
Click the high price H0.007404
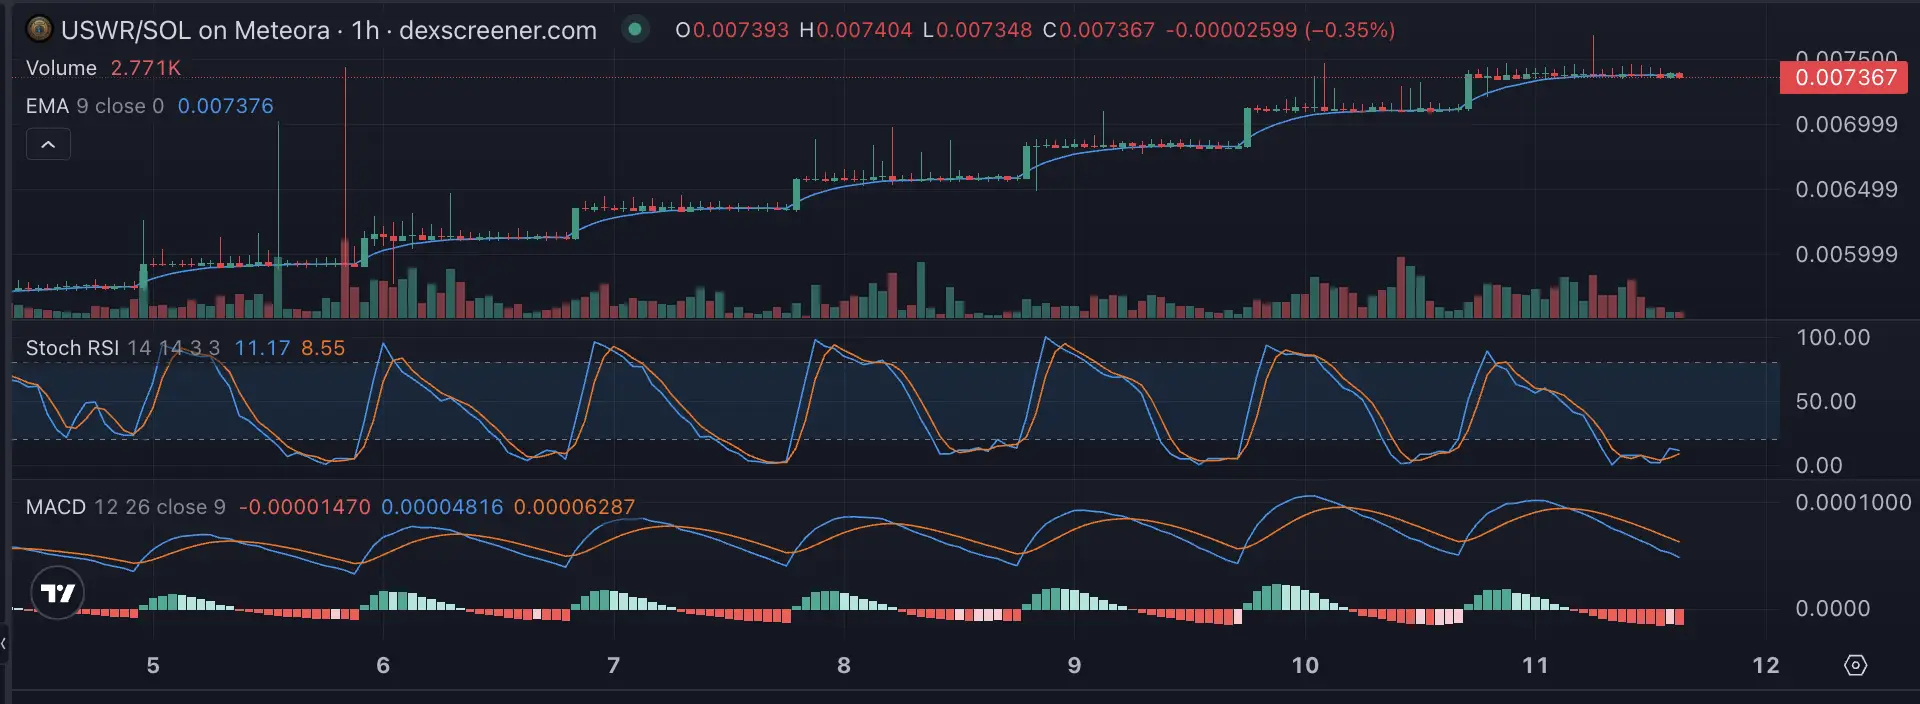(x=856, y=30)
